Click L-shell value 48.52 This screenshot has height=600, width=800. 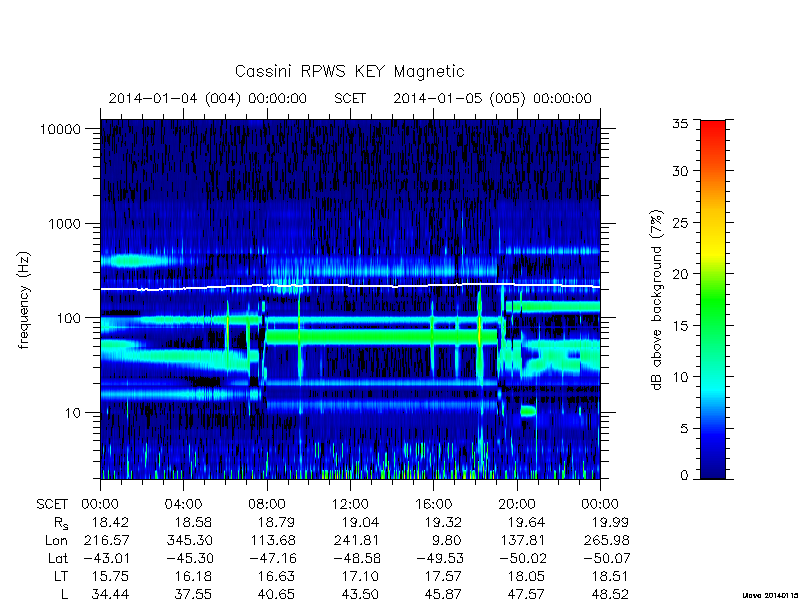(x=610, y=594)
